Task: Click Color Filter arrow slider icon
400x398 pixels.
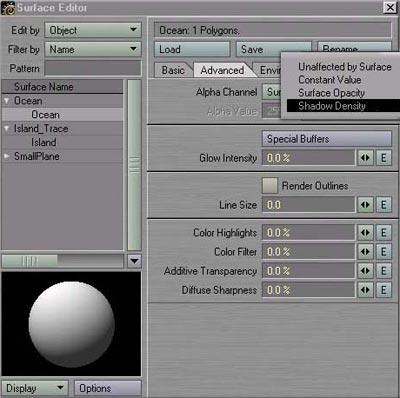Action: coord(365,252)
